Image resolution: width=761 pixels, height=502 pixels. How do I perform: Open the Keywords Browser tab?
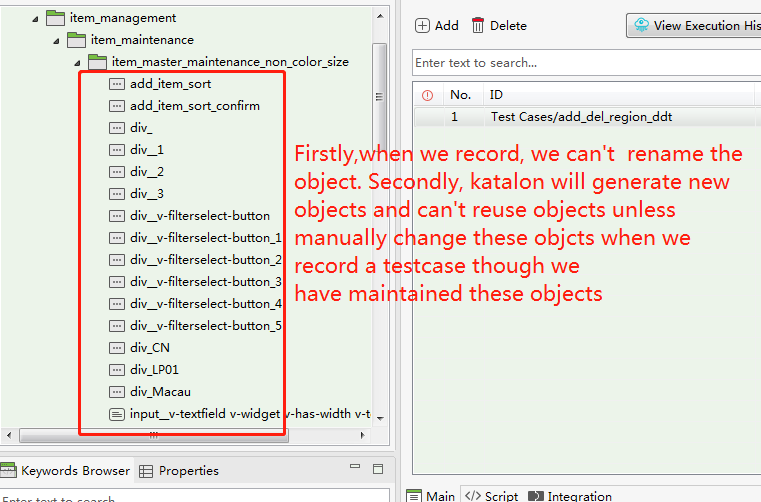click(66, 471)
